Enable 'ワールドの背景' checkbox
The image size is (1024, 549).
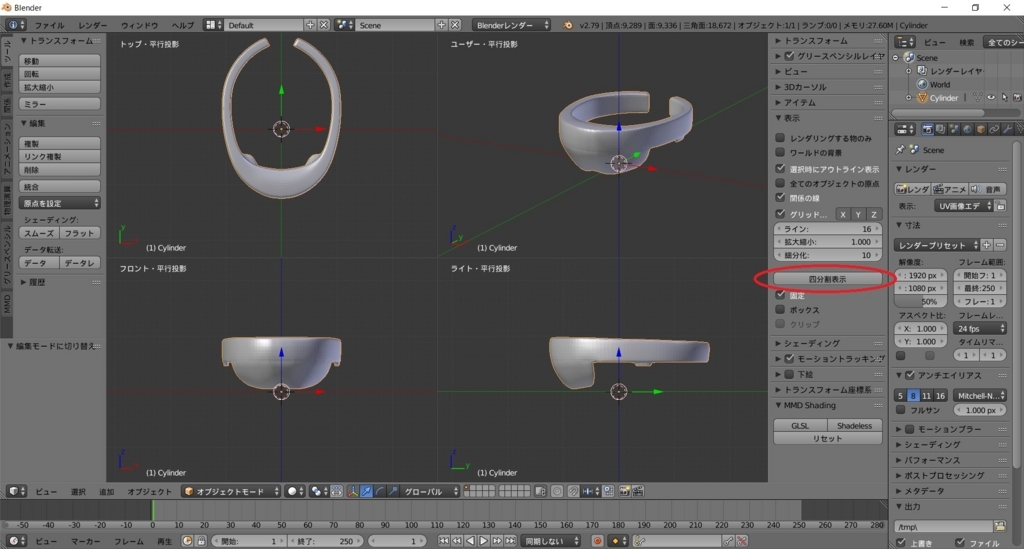[780, 152]
